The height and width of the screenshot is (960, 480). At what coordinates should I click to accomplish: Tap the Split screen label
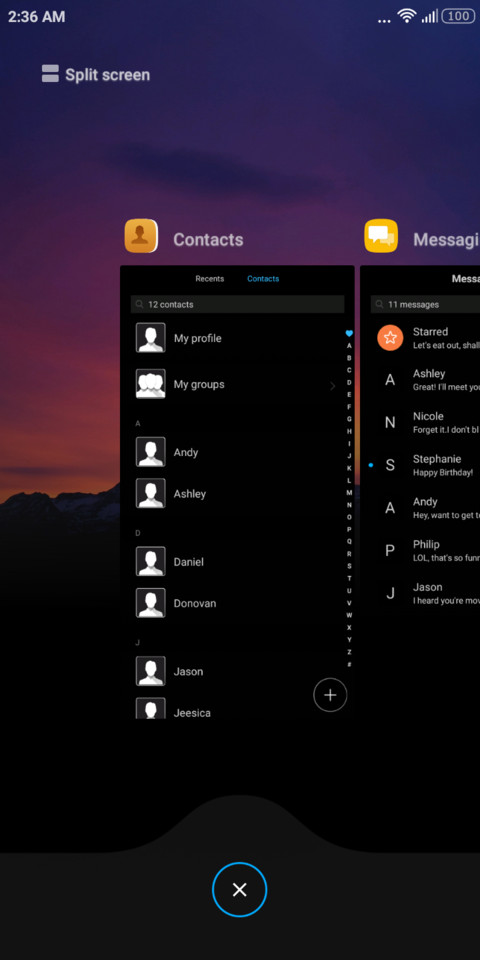(x=108, y=75)
